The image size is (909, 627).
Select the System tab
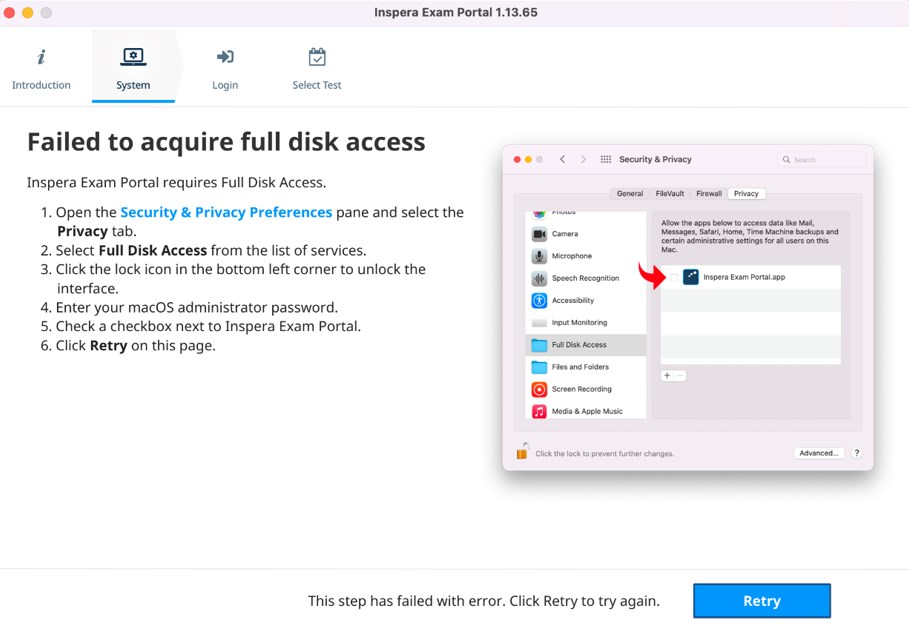133,68
